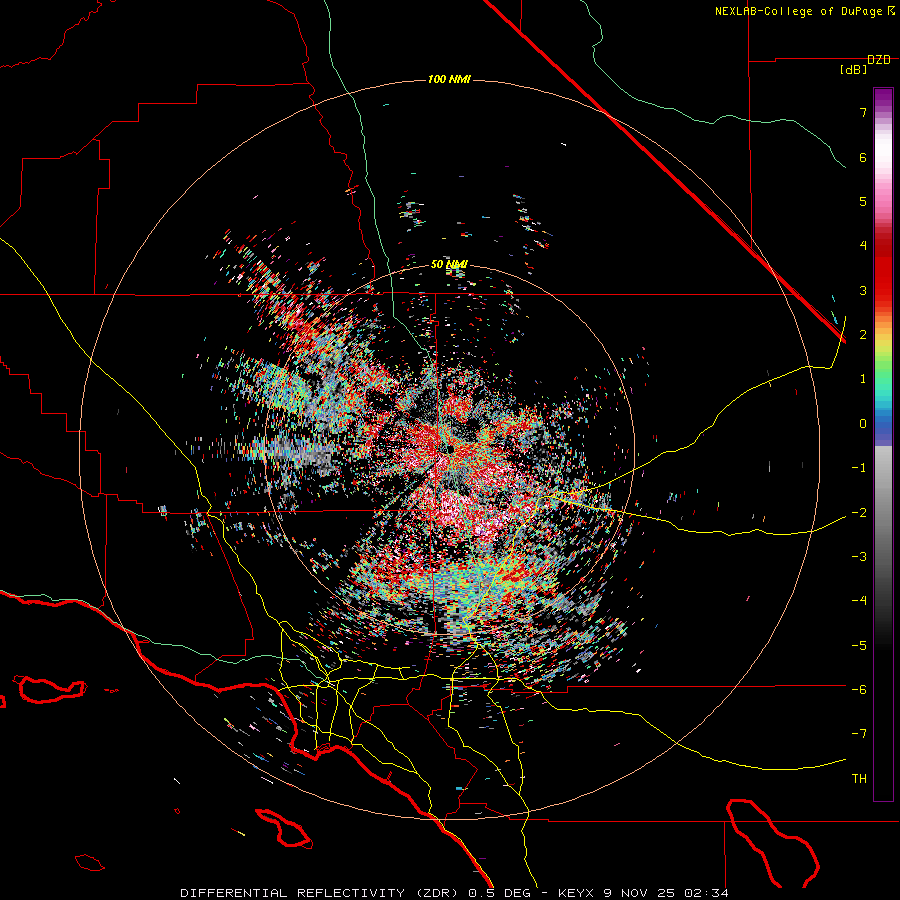Click the -3 tick label on scale
Viewport: 900px width, 900px height.
click(859, 557)
